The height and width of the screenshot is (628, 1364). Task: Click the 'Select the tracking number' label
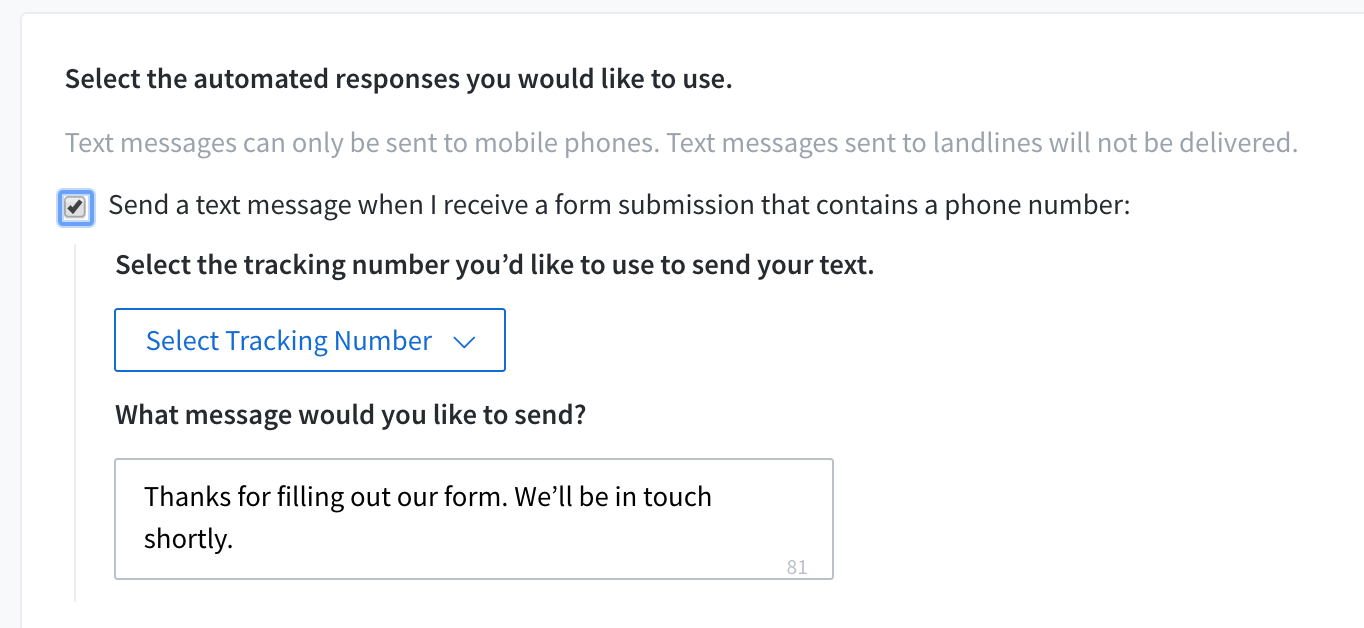click(x=494, y=267)
